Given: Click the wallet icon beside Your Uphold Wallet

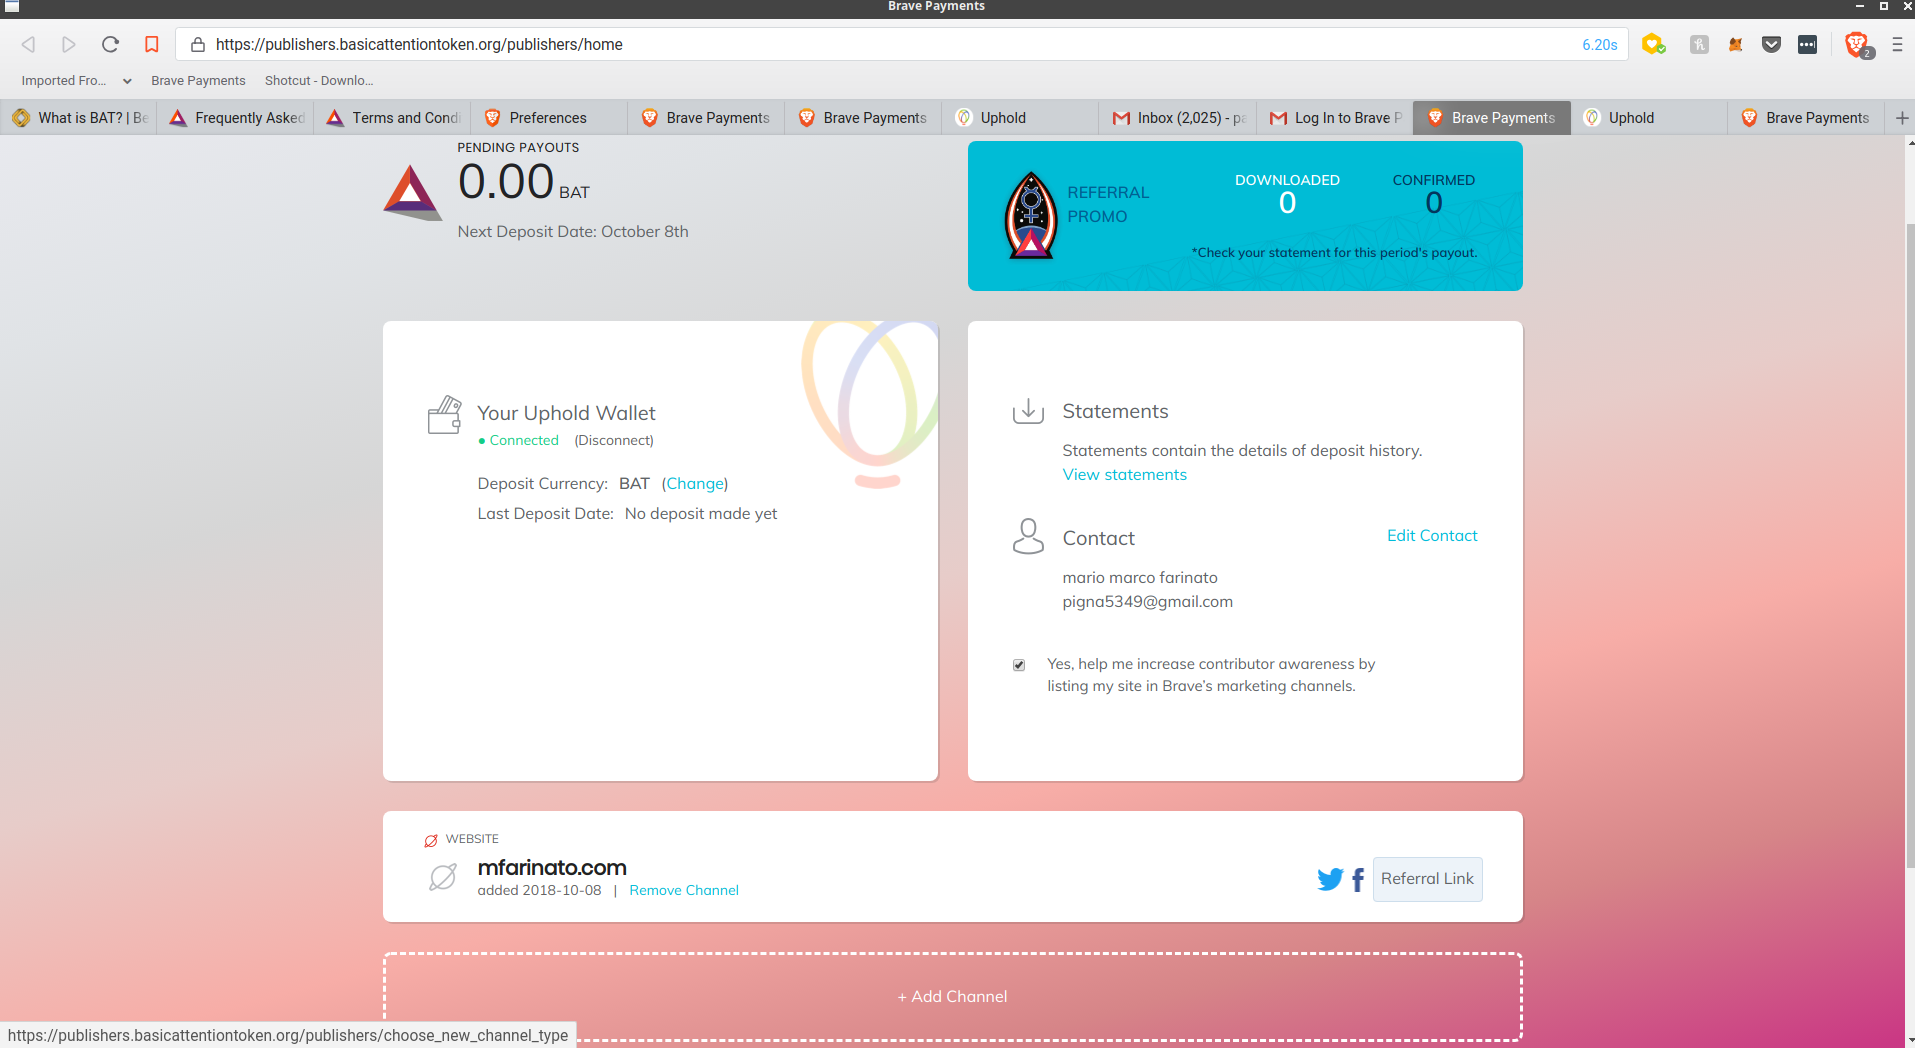Looking at the screenshot, I should click(x=444, y=414).
